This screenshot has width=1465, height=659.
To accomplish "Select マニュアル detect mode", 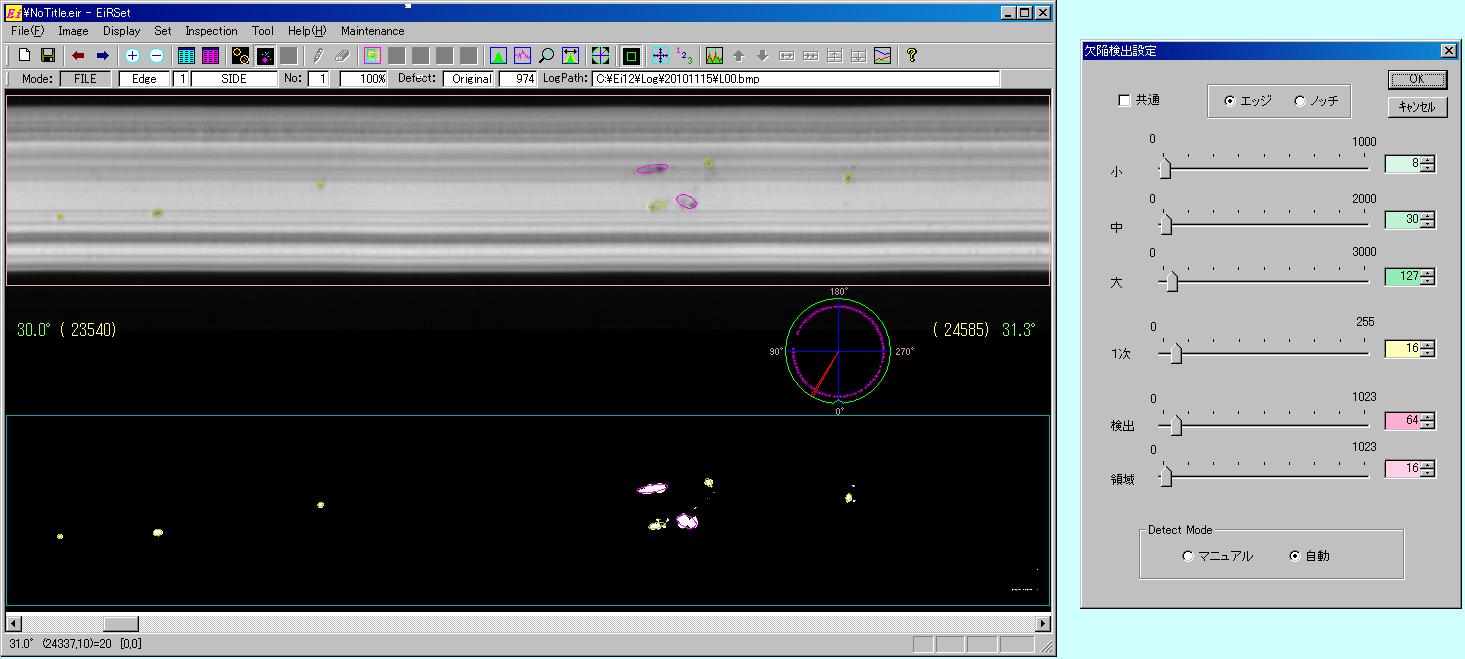I will [x=1188, y=556].
